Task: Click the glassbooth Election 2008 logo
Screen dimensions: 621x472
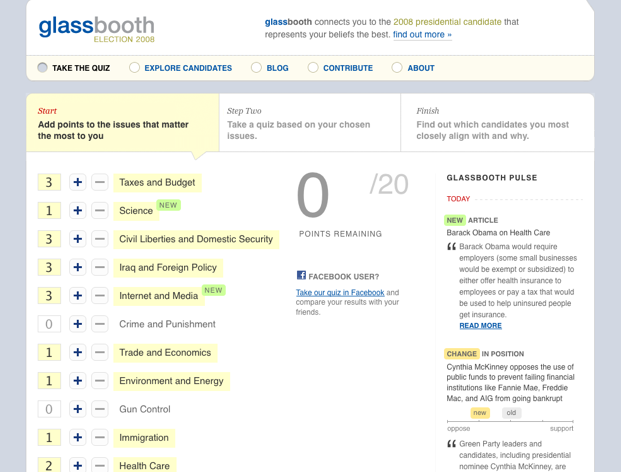Action: click(x=96, y=29)
